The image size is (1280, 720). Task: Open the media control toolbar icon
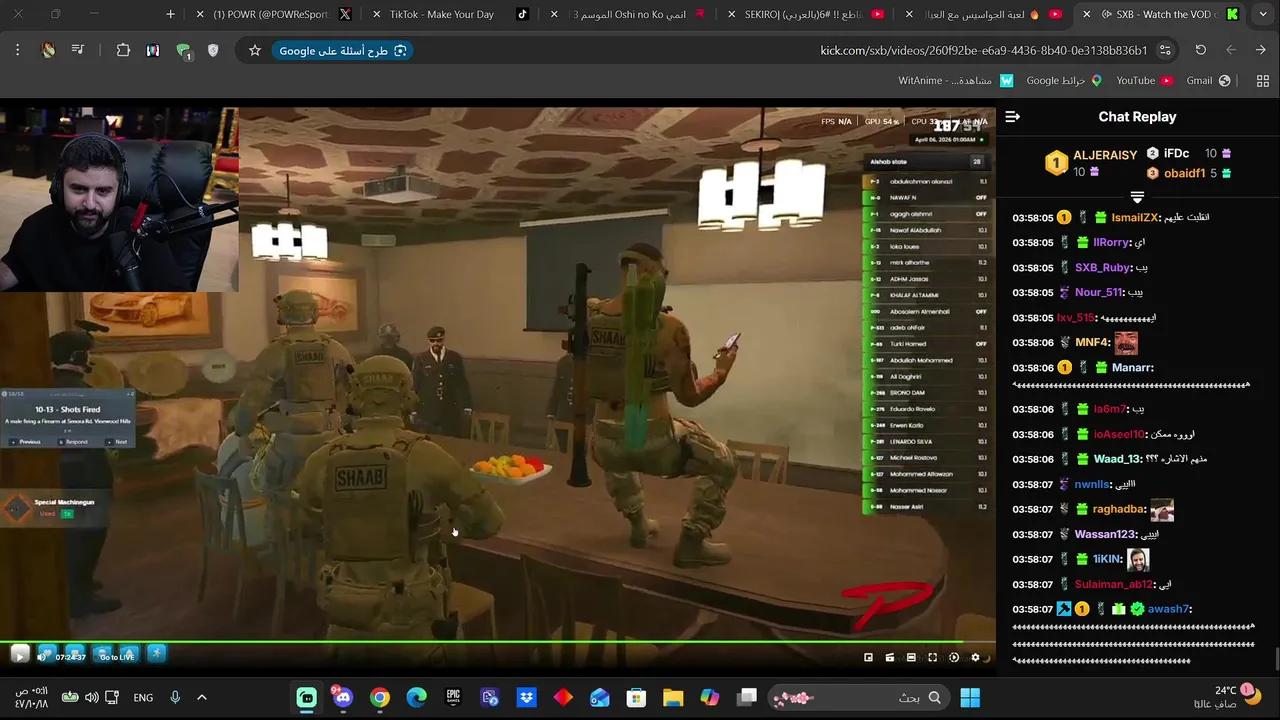tap(78, 50)
